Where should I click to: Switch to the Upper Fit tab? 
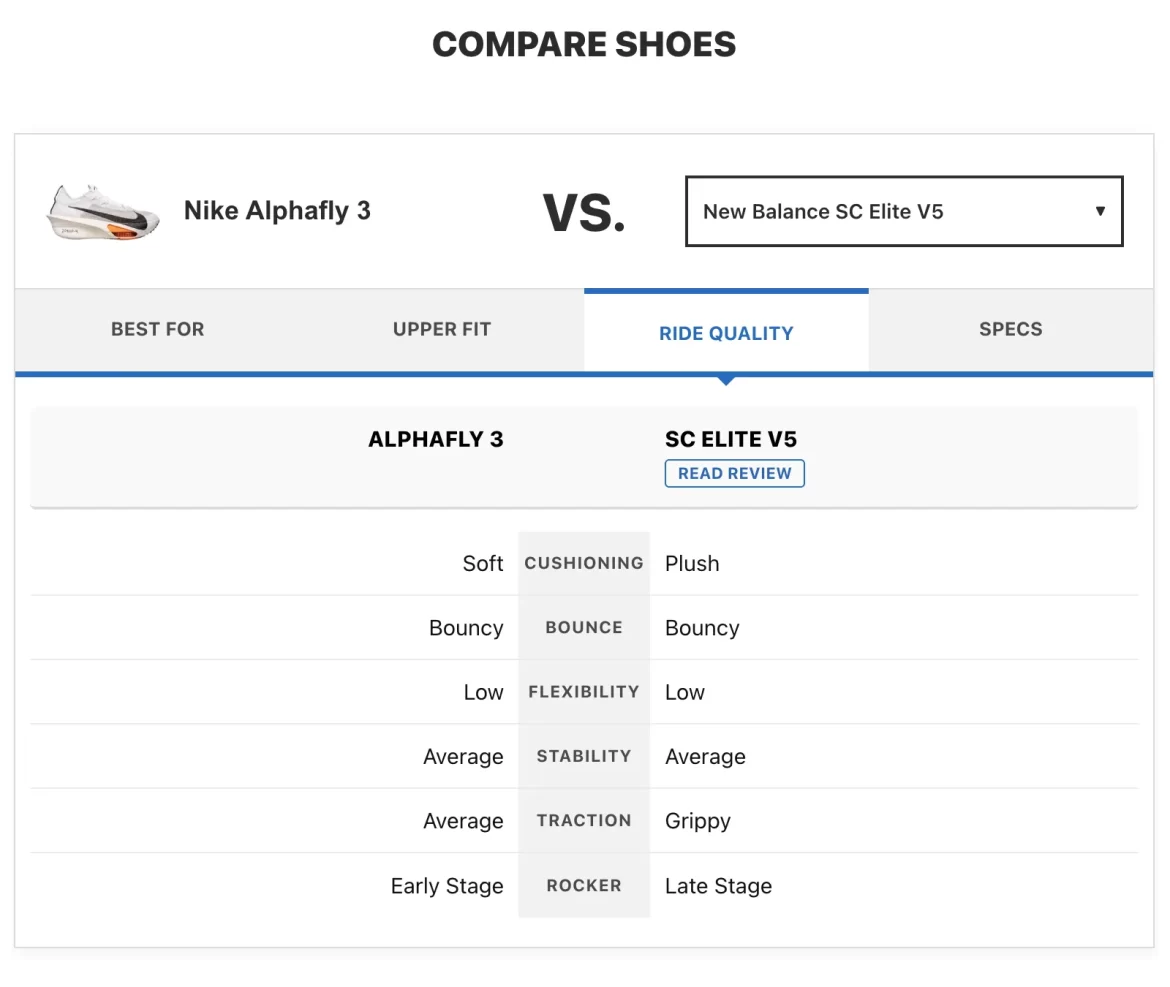click(x=442, y=329)
